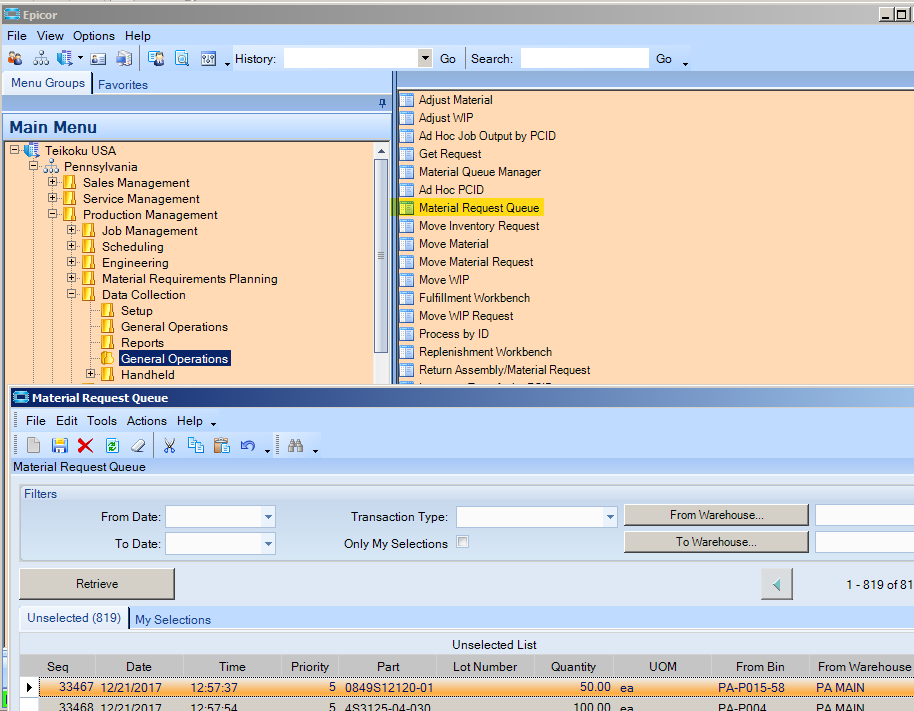Click the red X Delete icon

point(85,446)
